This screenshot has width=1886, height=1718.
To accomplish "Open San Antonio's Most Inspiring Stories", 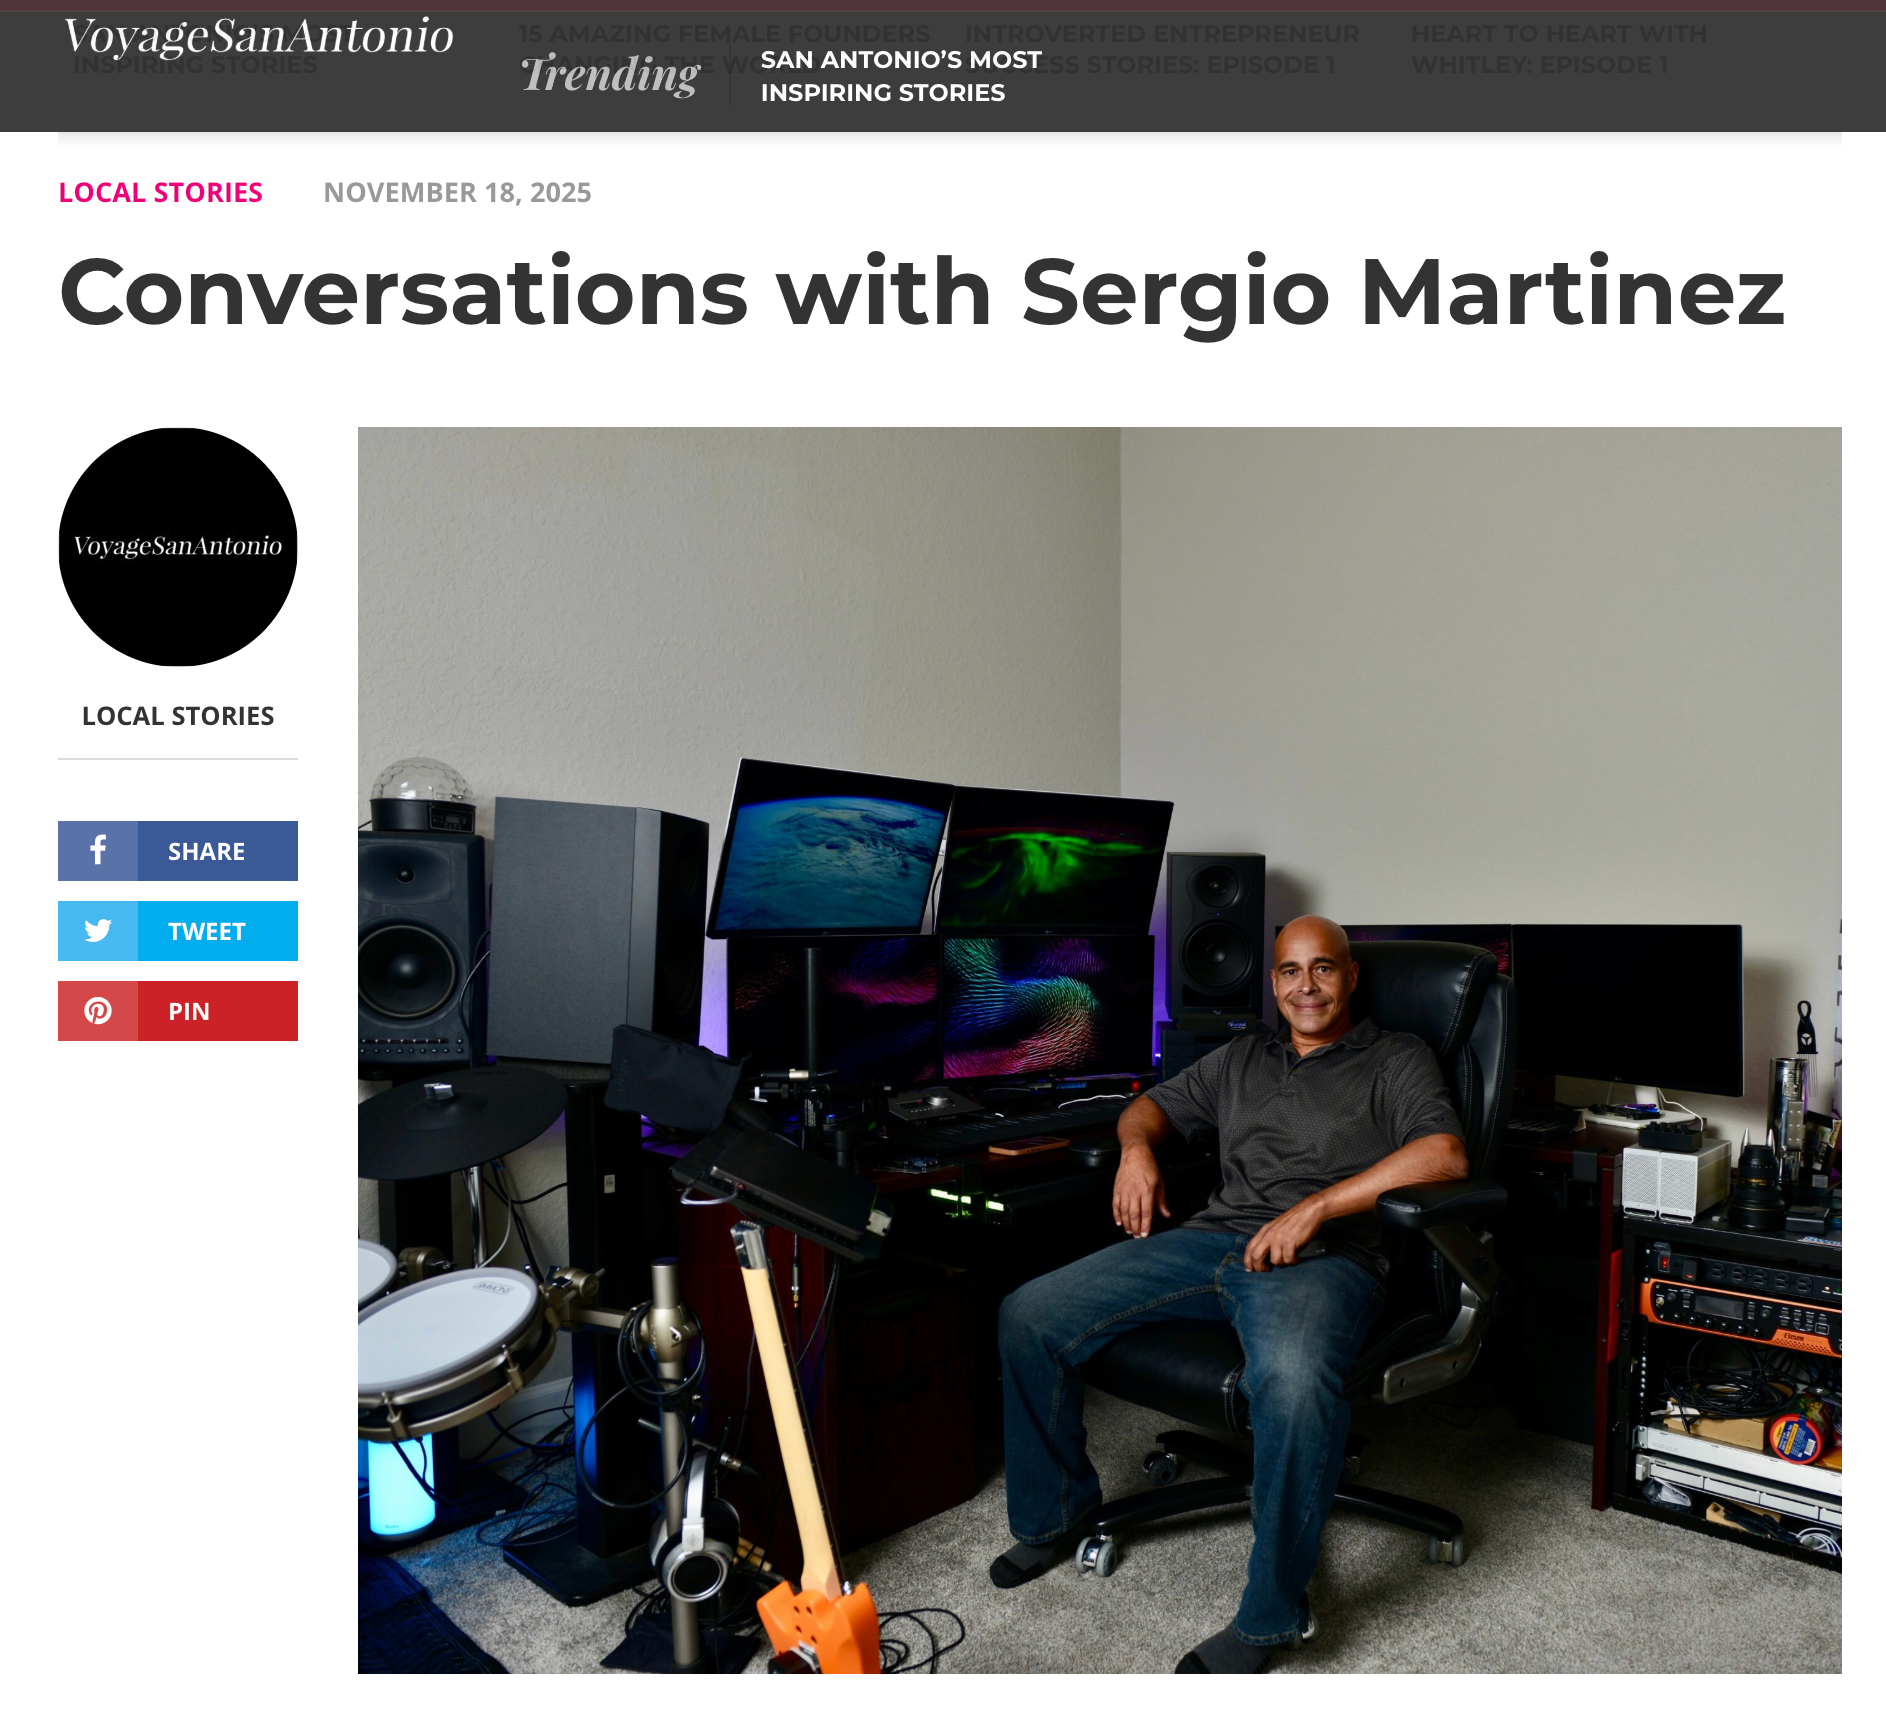I will coord(901,76).
